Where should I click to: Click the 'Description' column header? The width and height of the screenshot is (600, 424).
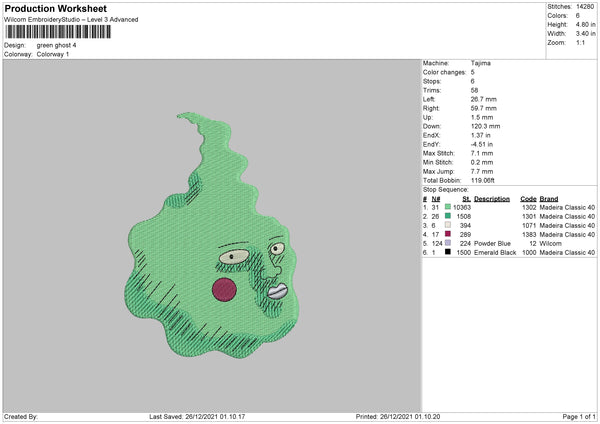(x=492, y=199)
